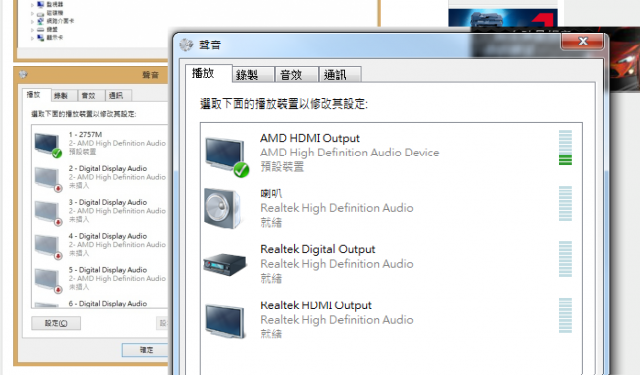Click the 顯示卡 display adapter icon
Screen dimensions: 640x375
[x=40, y=38]
